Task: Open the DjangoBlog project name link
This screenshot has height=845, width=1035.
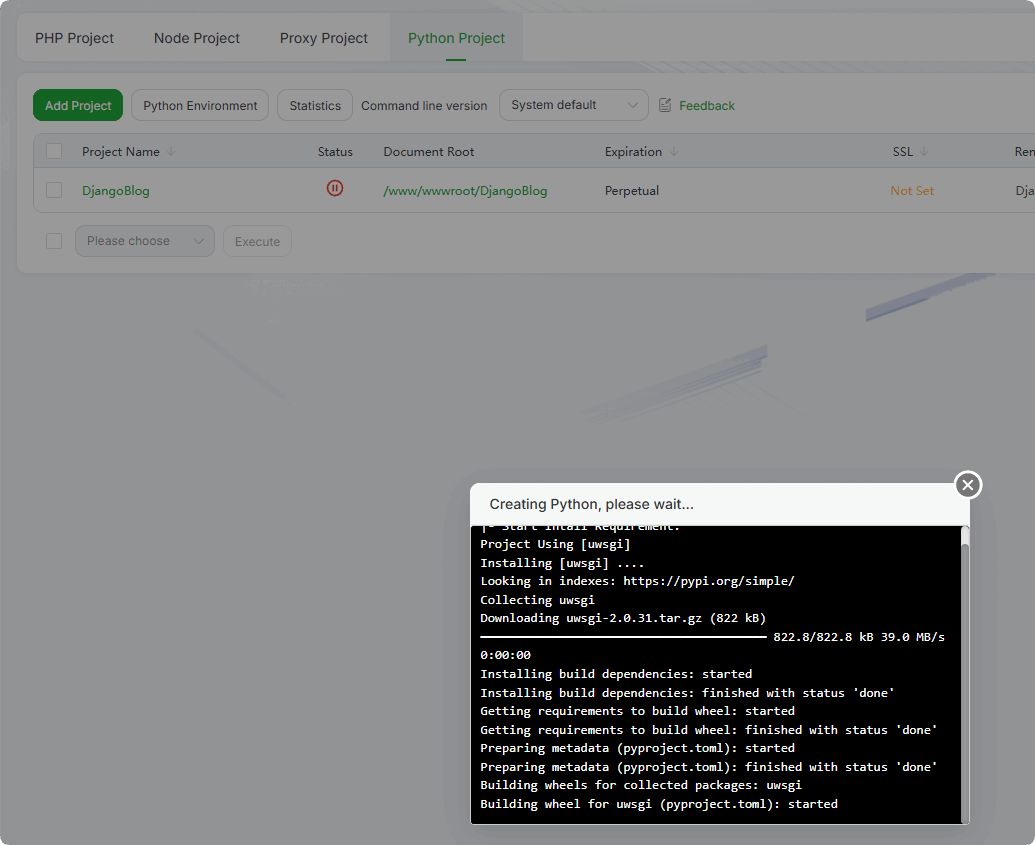Action: [116, 191]
